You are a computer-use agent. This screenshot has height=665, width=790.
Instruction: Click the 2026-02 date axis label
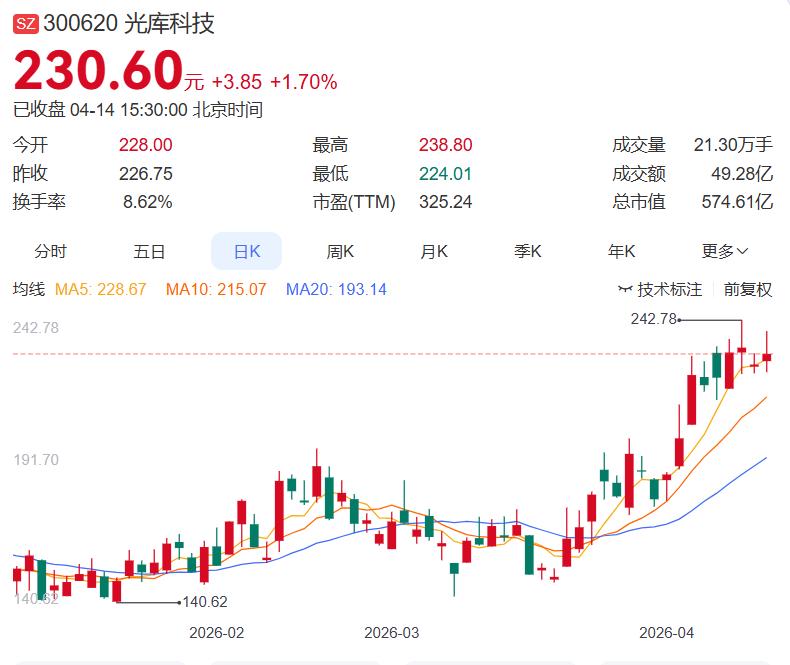(217, 633)
